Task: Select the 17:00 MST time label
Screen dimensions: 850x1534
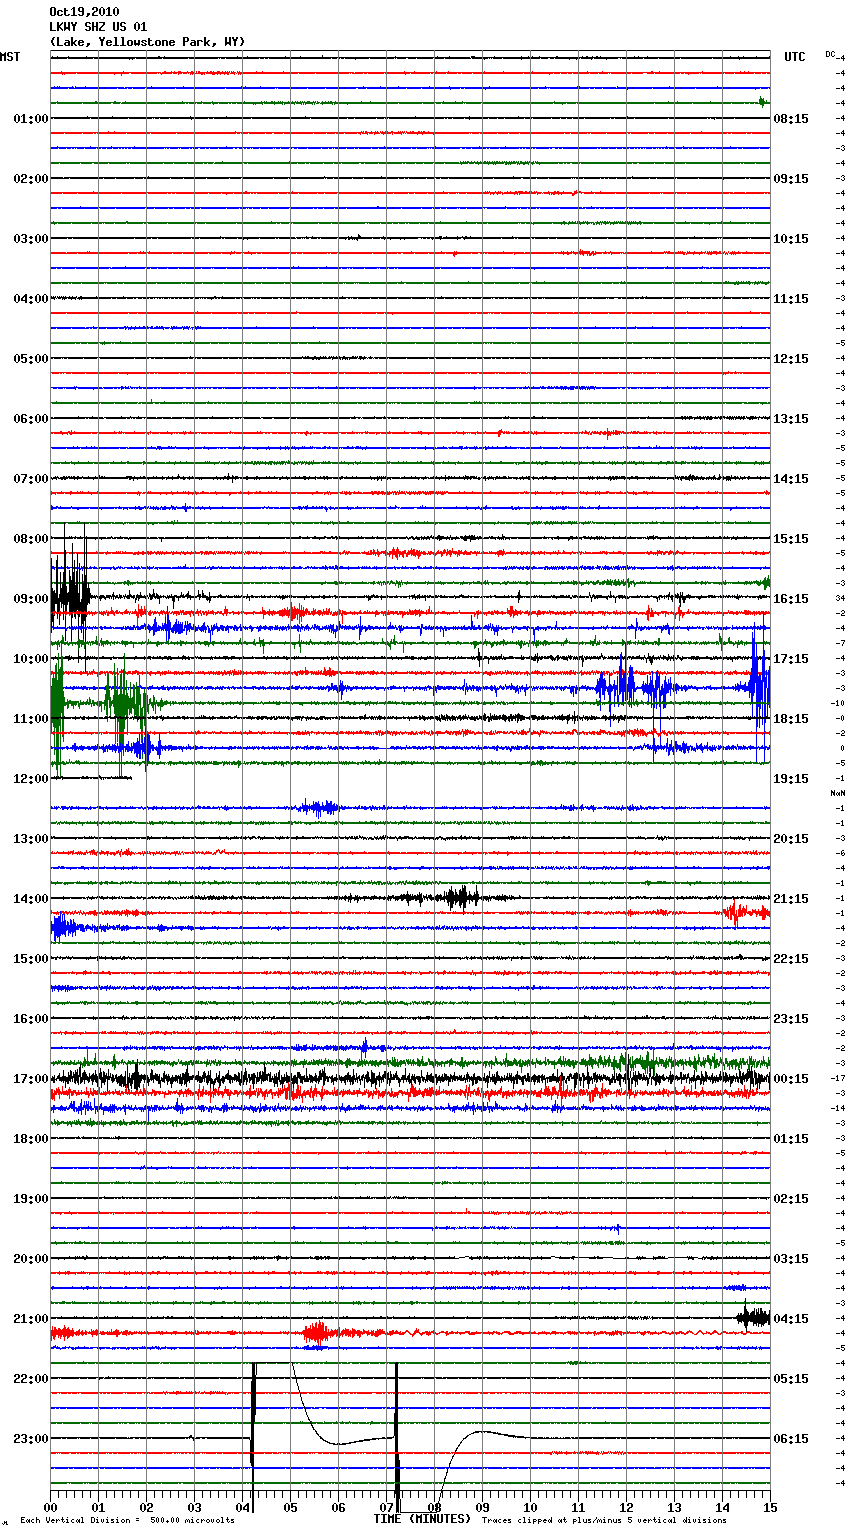Action: pyautogui.click(x=30, y=1079)
